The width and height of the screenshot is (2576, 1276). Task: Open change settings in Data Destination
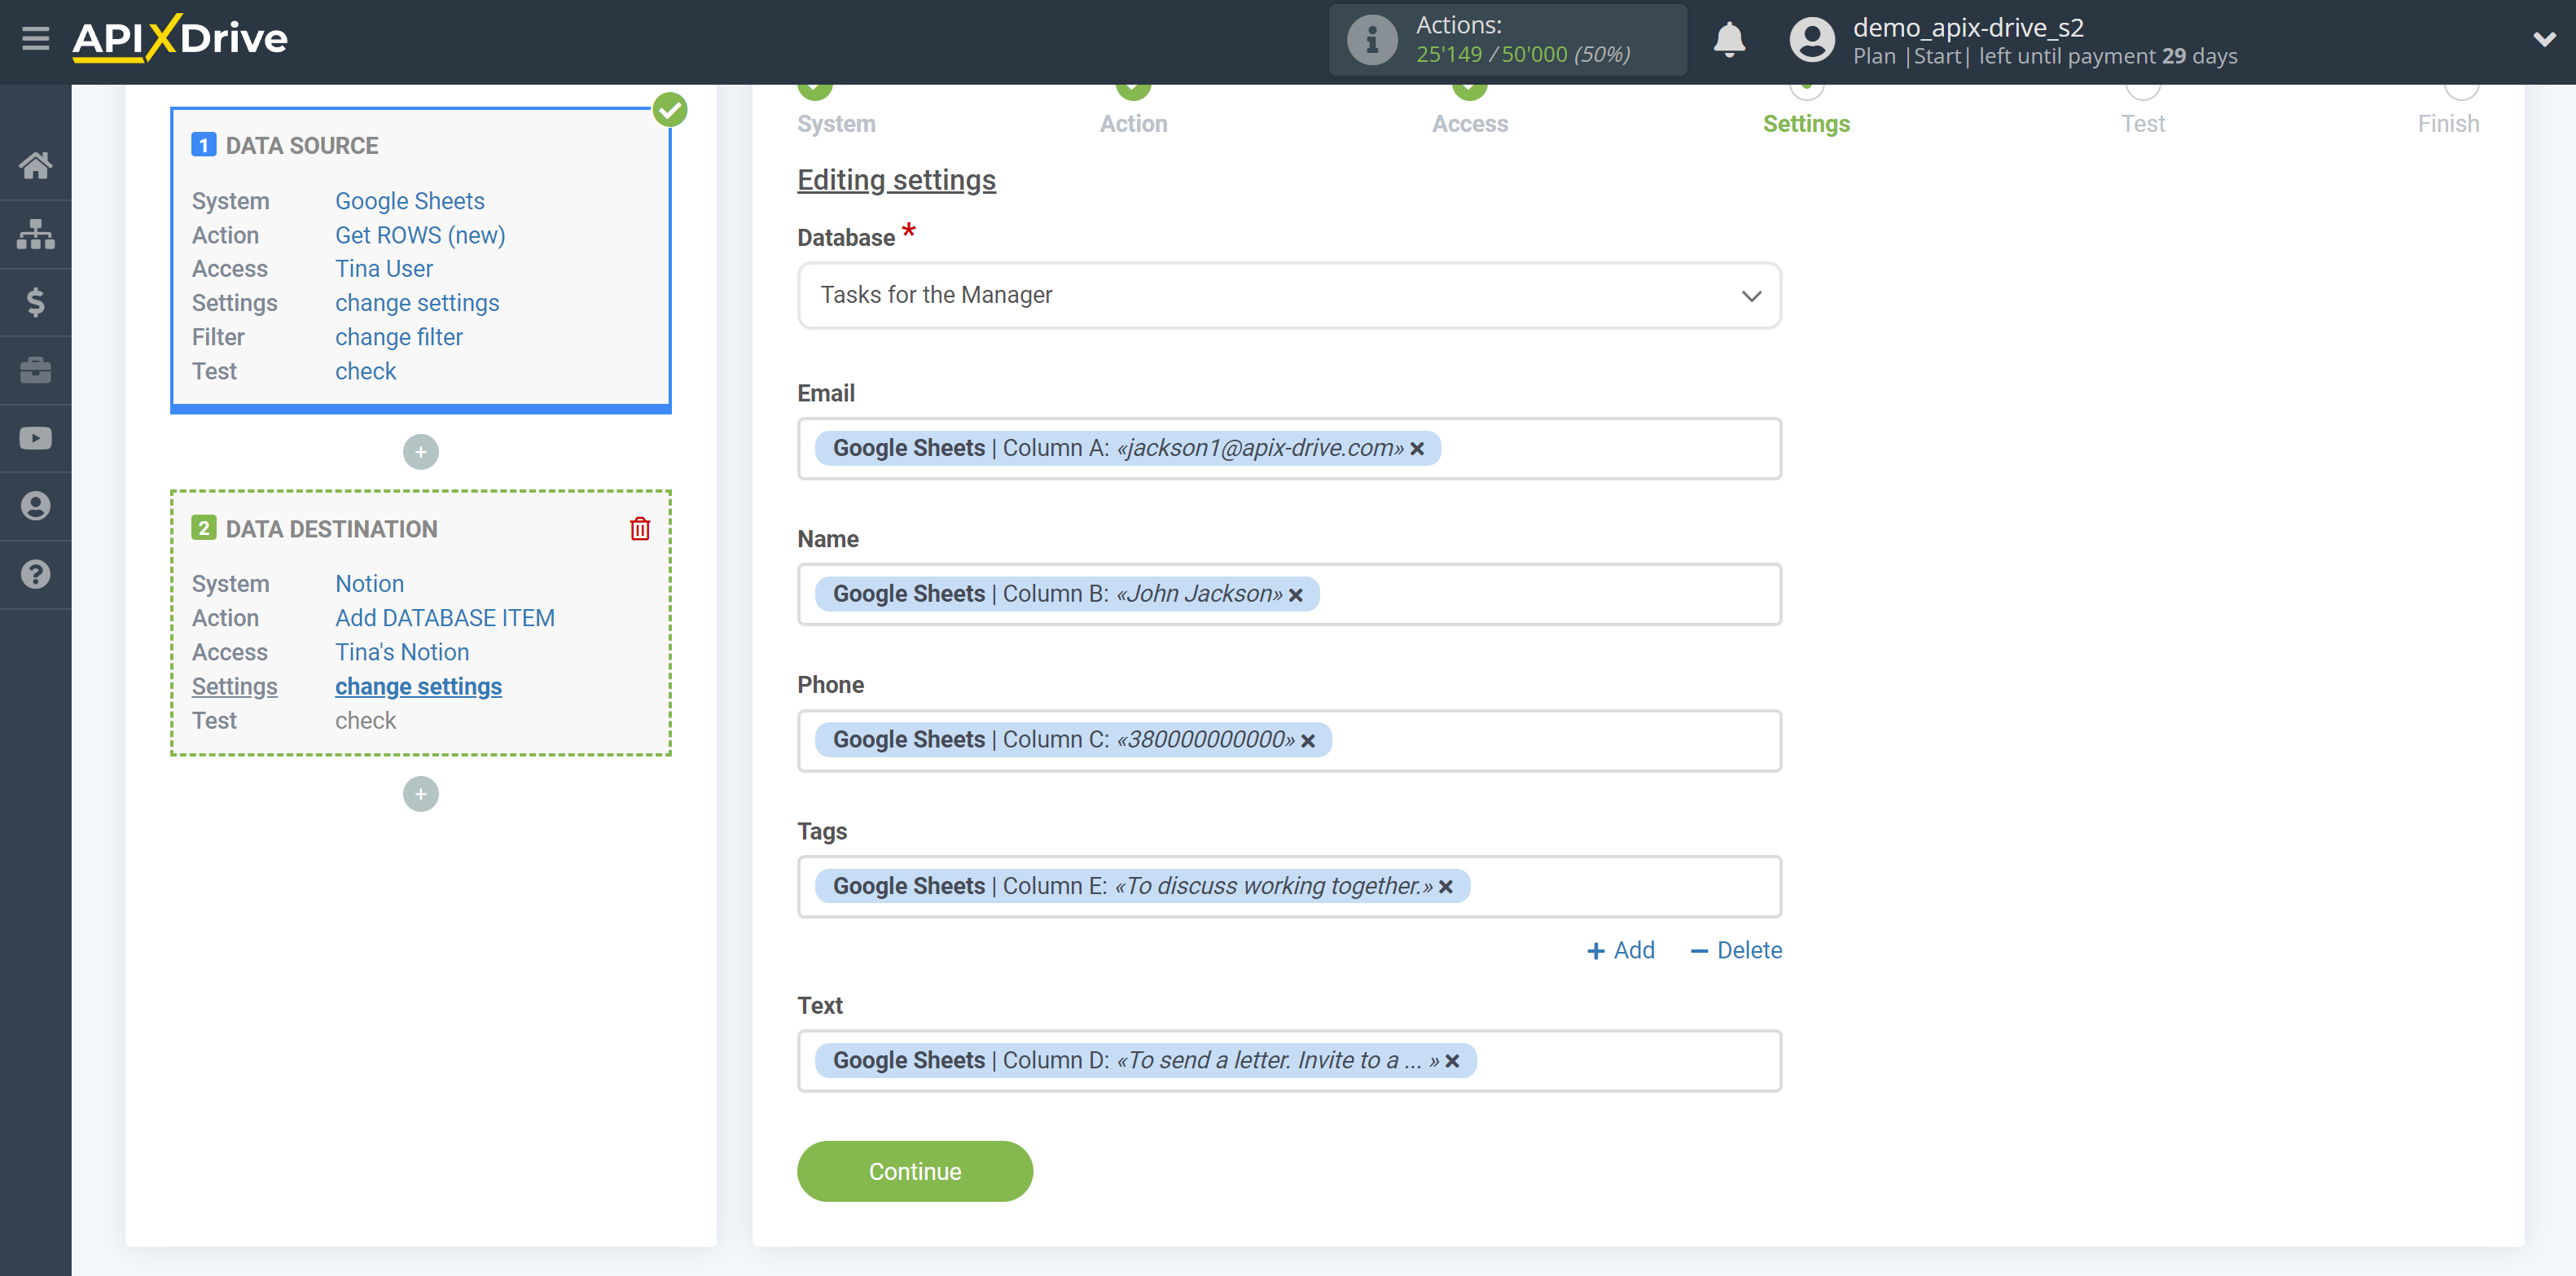tap(418, 687)
